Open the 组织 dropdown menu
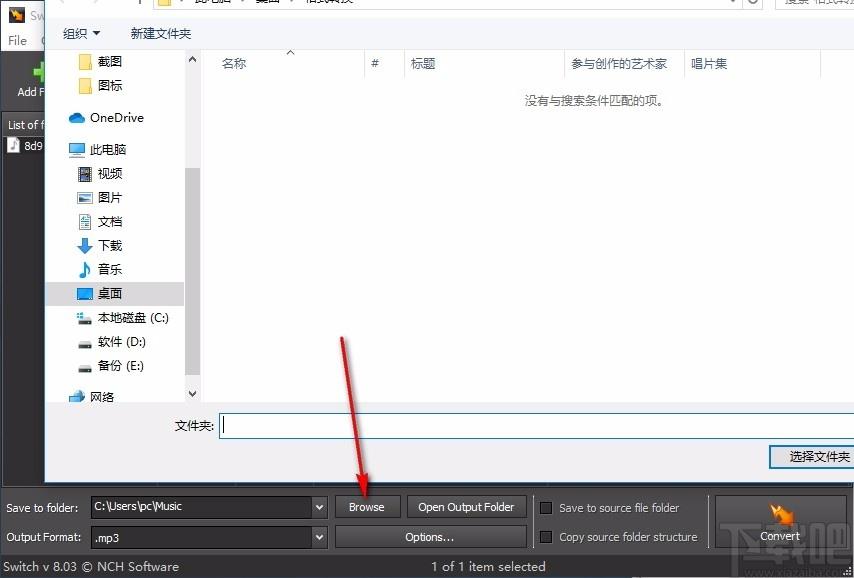854x578 pixels. pos(81,33)
